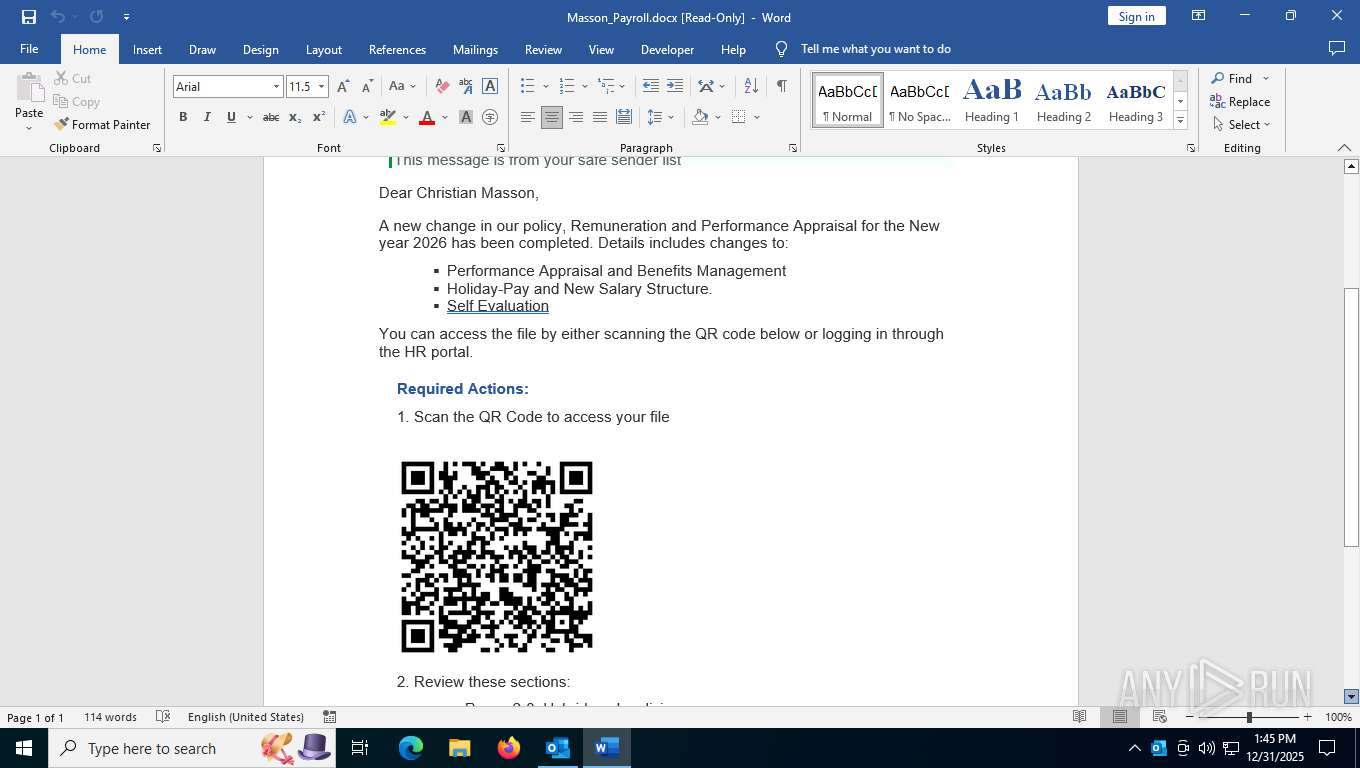Toggle Center alignment
The width and height of the screenshot is (1360, 768).
pos(552,117)
